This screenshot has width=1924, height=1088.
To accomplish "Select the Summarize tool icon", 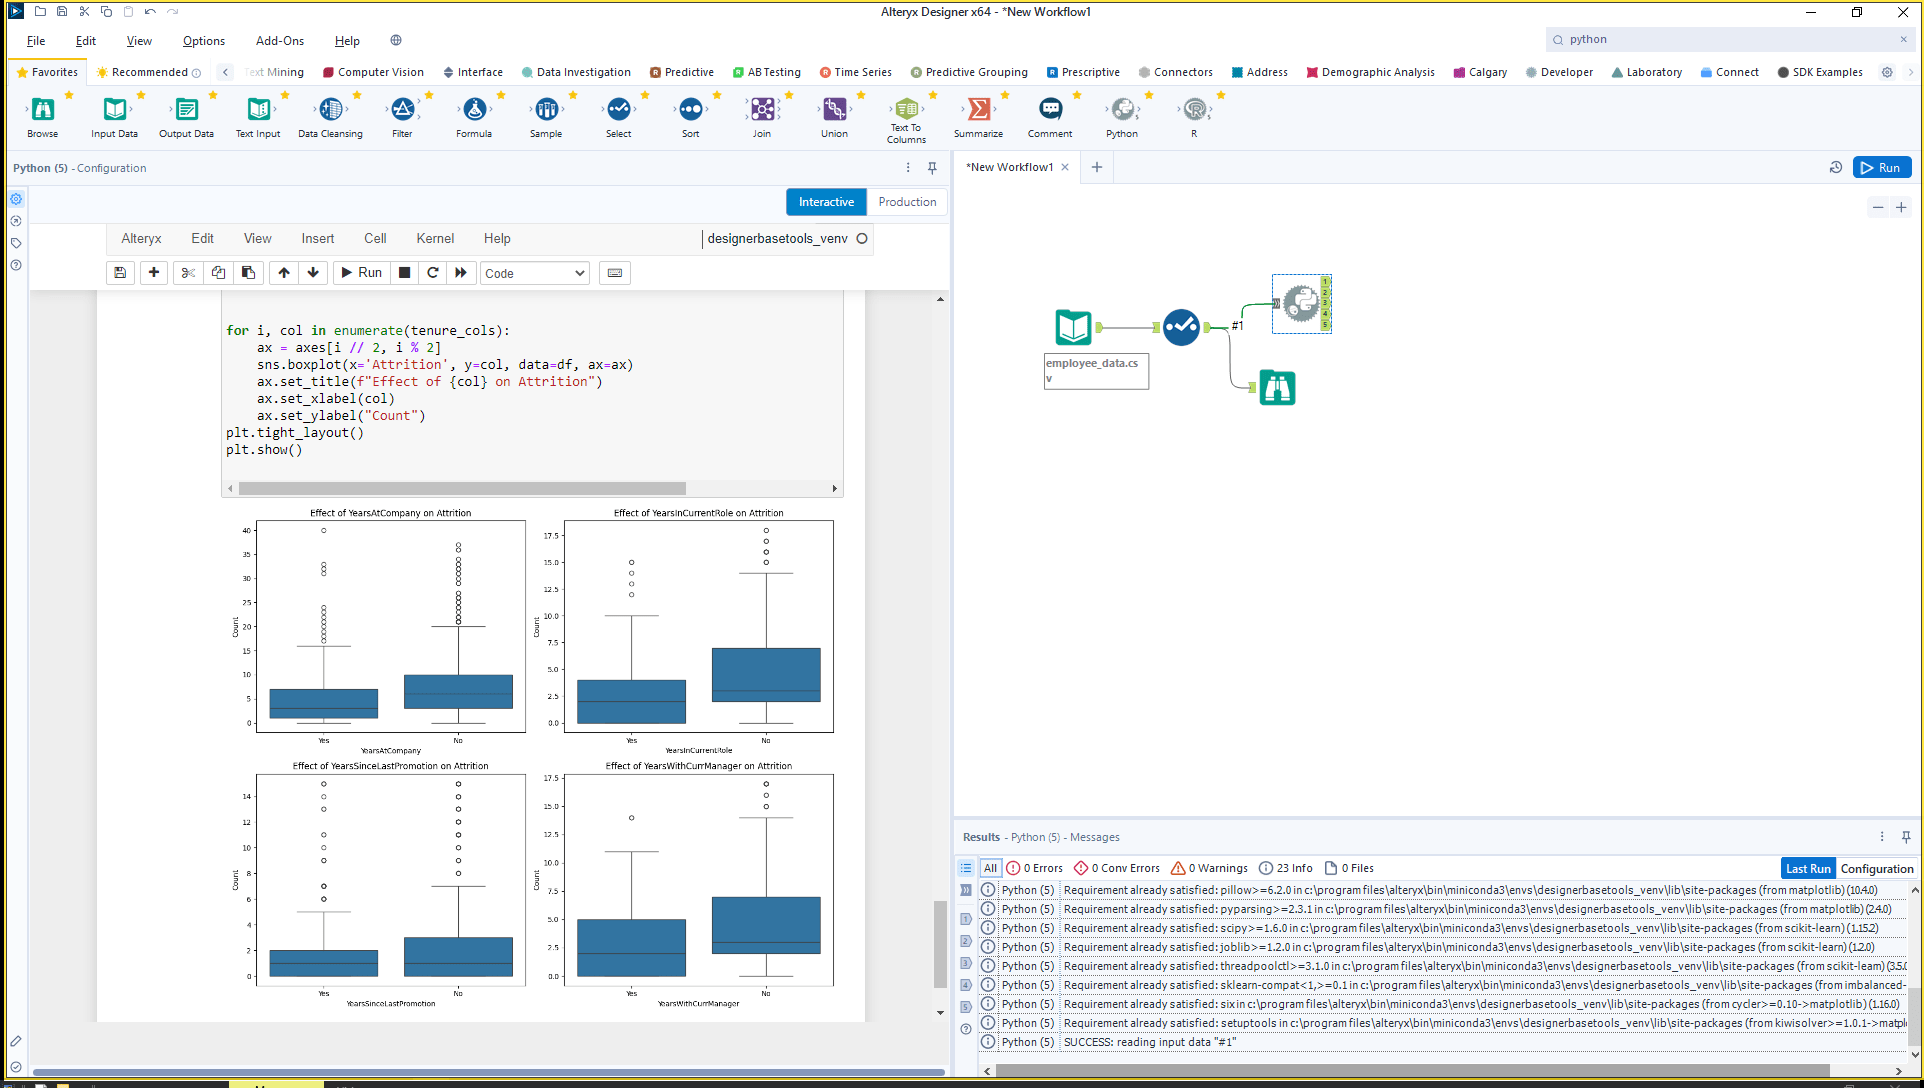I will coord(978,110).
